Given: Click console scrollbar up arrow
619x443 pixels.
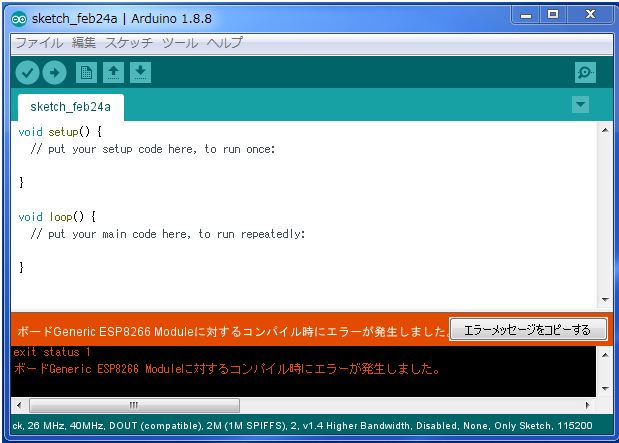Looking at the screenshot, I should pos(605,355).
